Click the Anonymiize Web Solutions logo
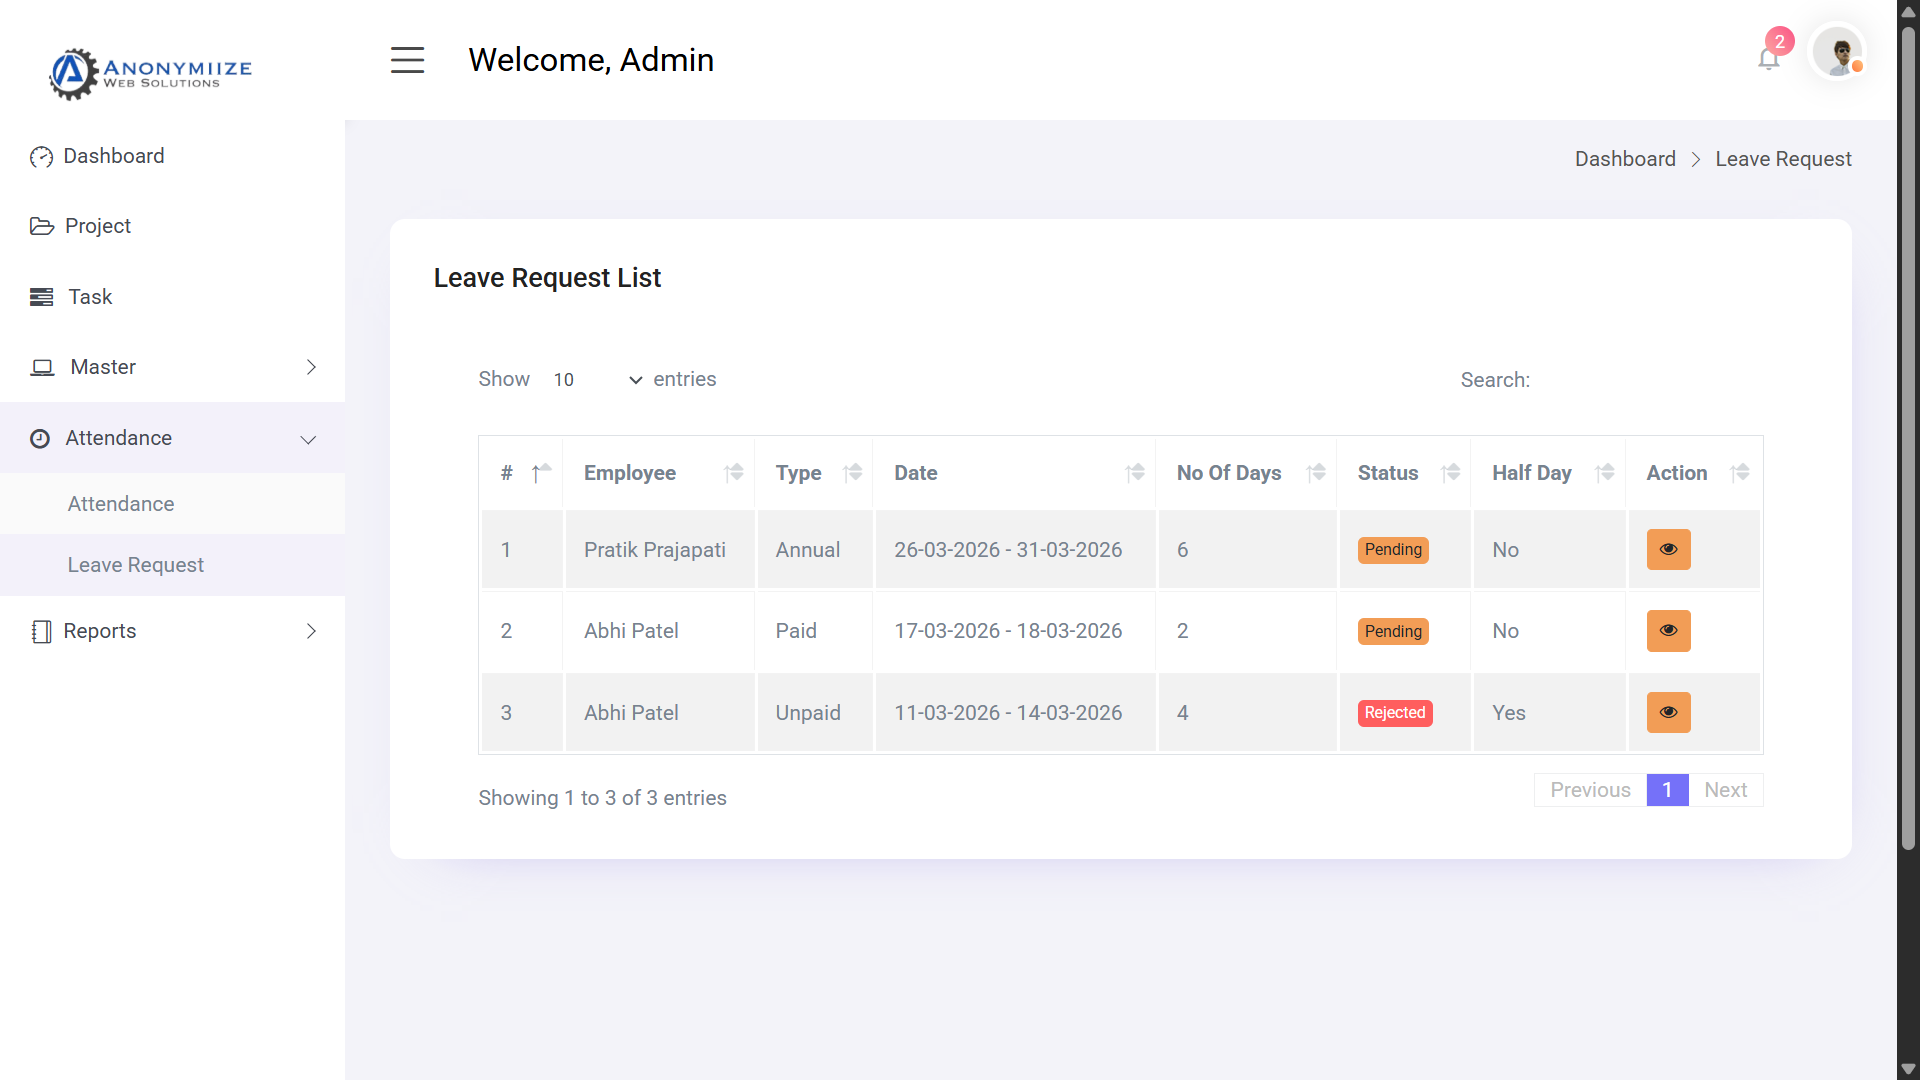 coord(151,73)
